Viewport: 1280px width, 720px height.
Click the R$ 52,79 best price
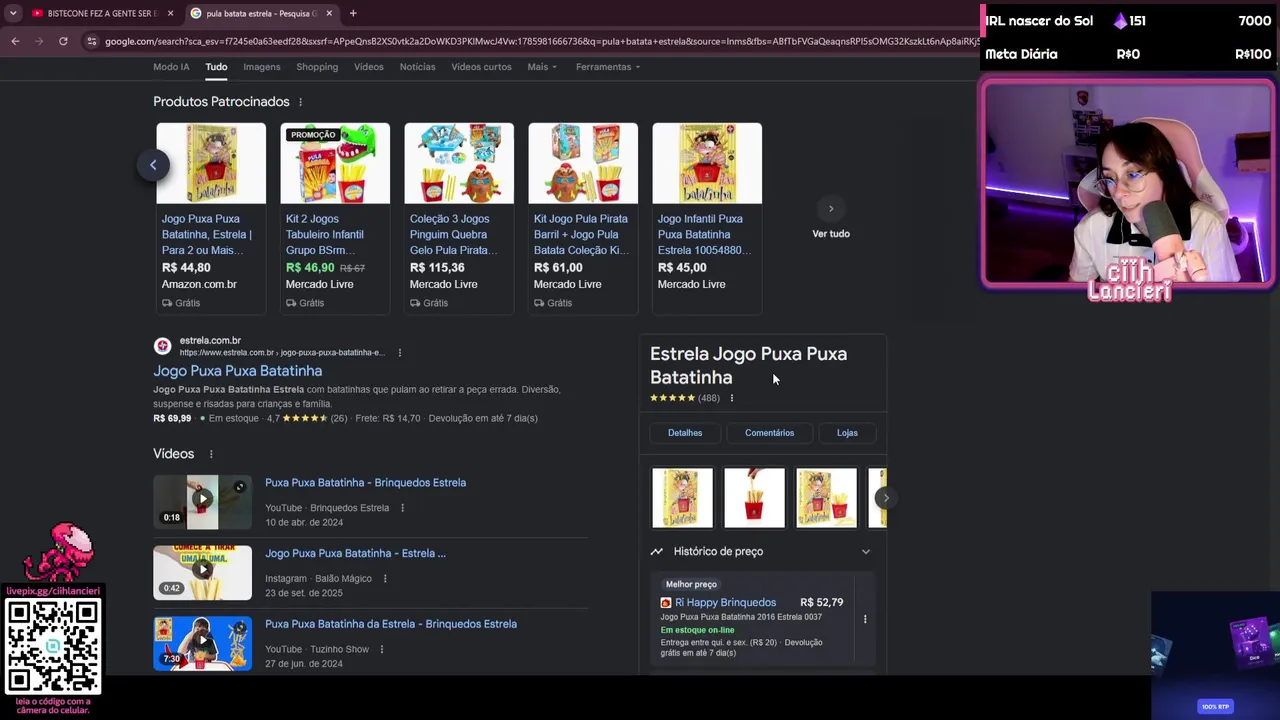click(x=821, y=603)
